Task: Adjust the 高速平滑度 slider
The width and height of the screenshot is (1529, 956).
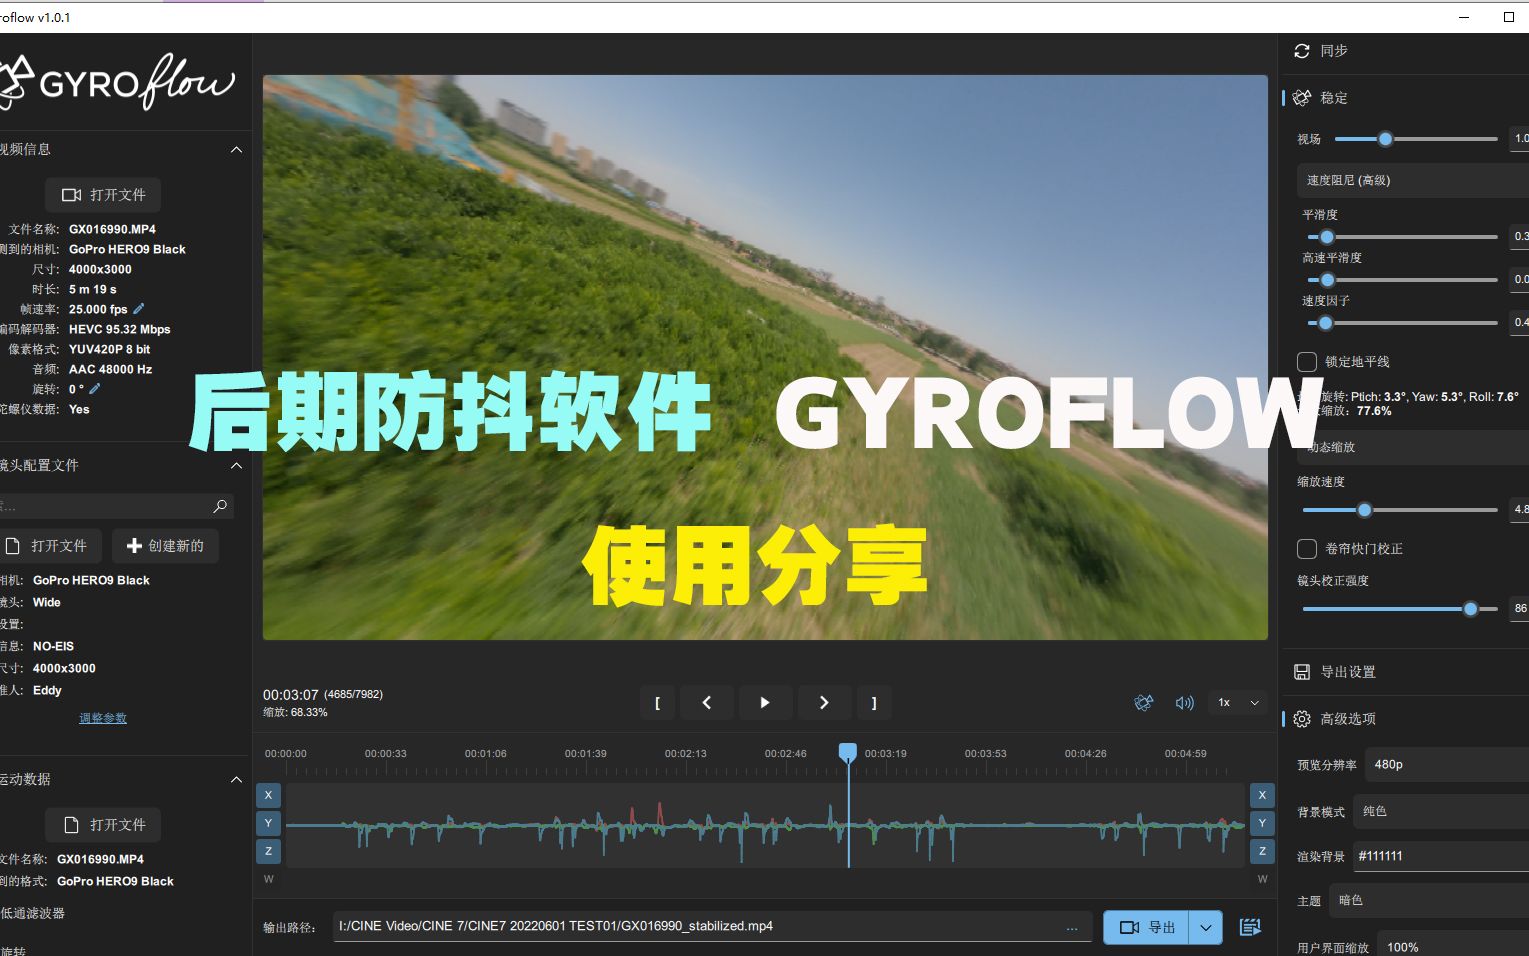Action: click(1402, 280)
